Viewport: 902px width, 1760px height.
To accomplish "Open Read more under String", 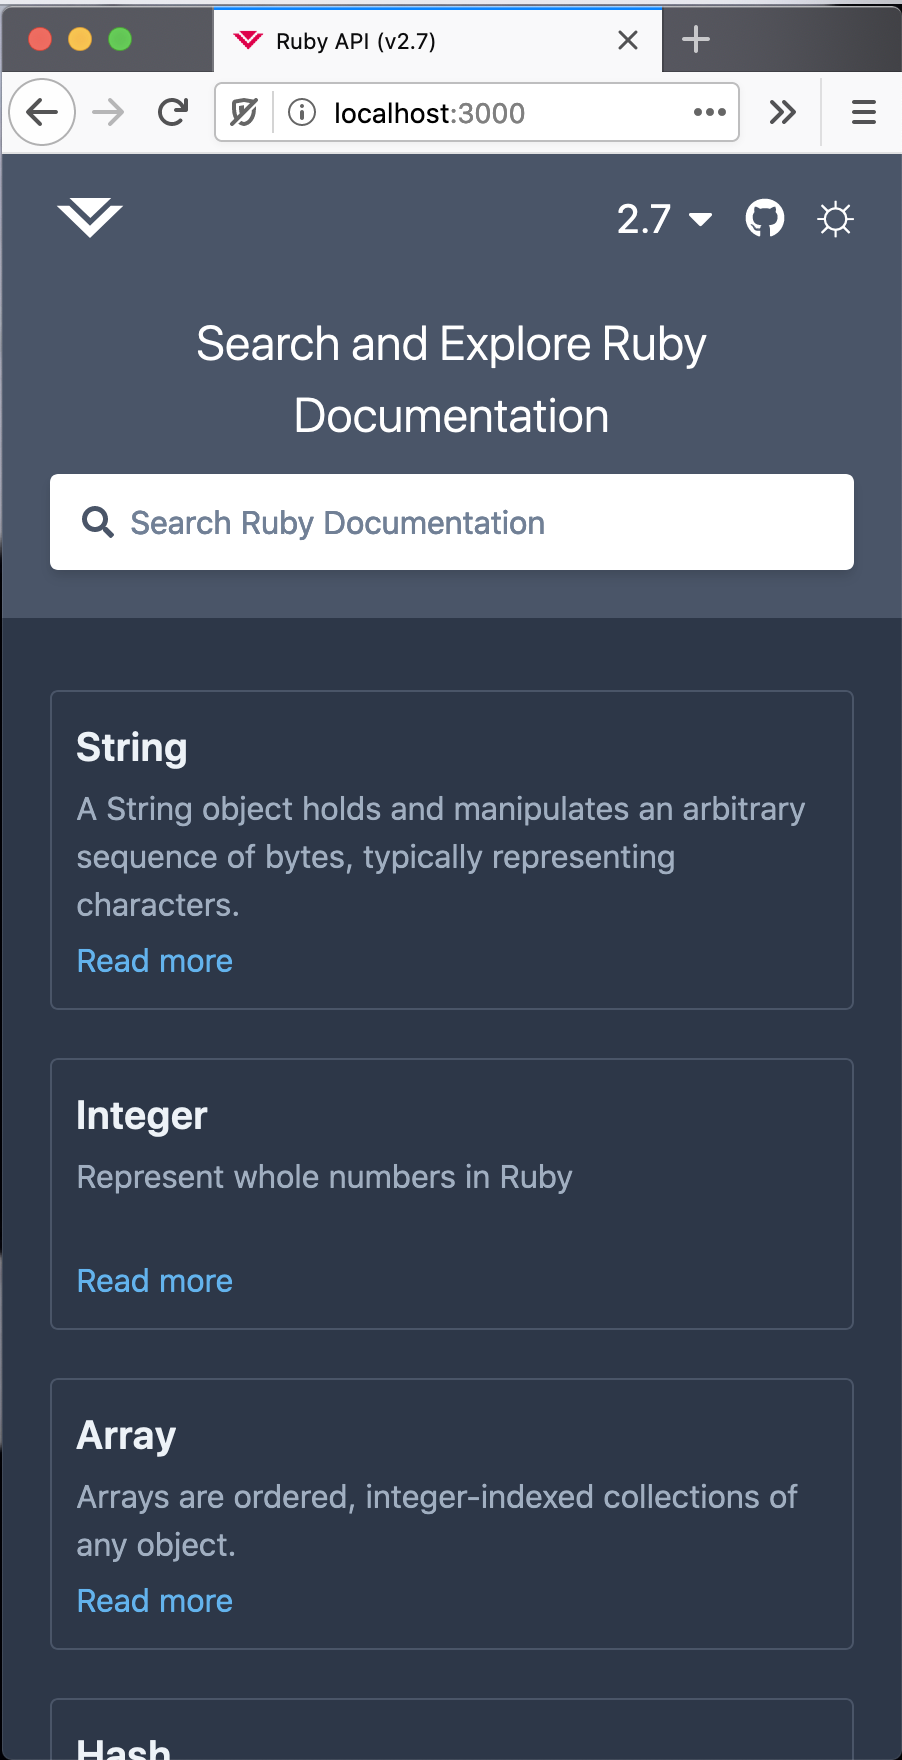I will [x=155, y=961].
